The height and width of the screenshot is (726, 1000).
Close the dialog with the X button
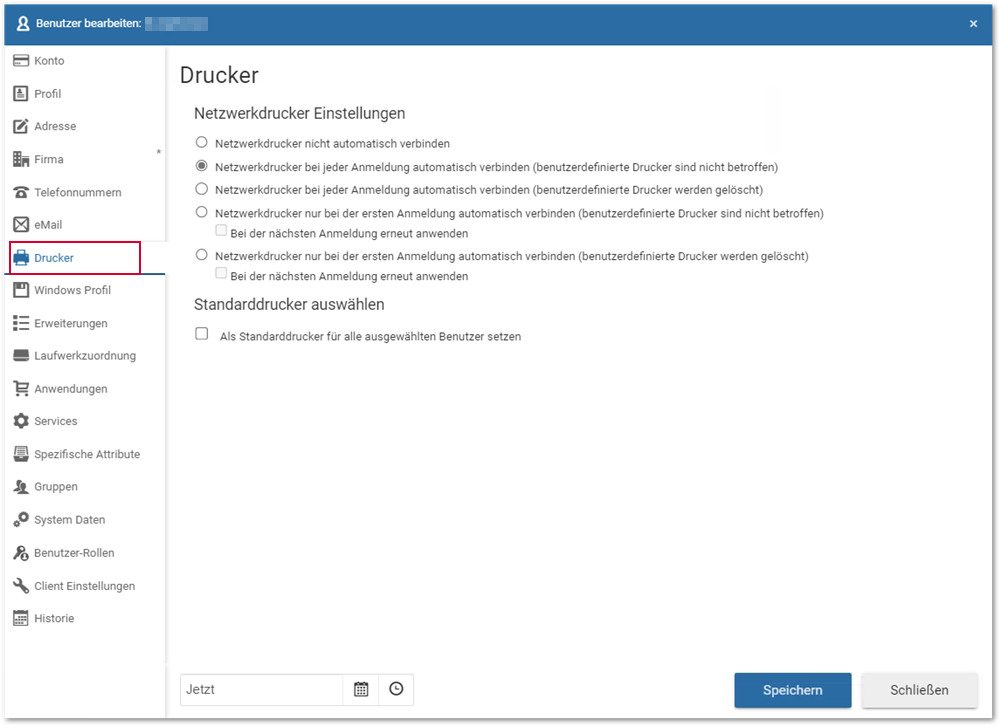point(973,24)
